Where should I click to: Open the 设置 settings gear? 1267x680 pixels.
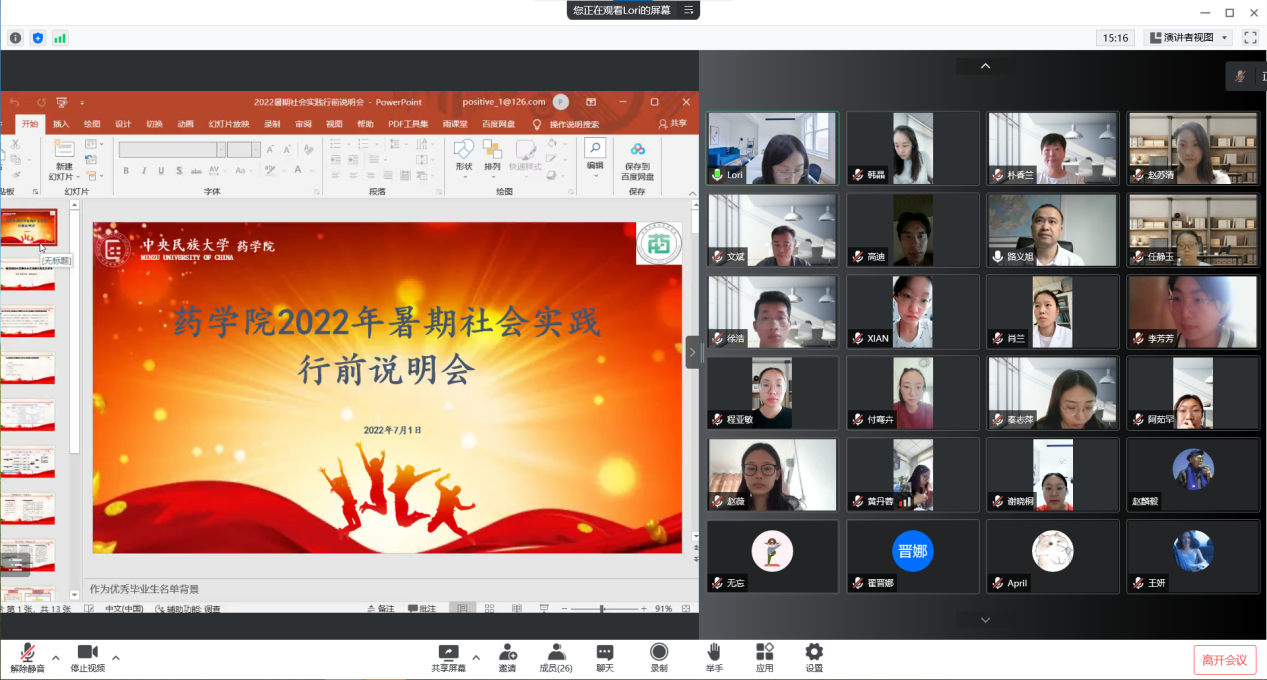tap(814, 653)
